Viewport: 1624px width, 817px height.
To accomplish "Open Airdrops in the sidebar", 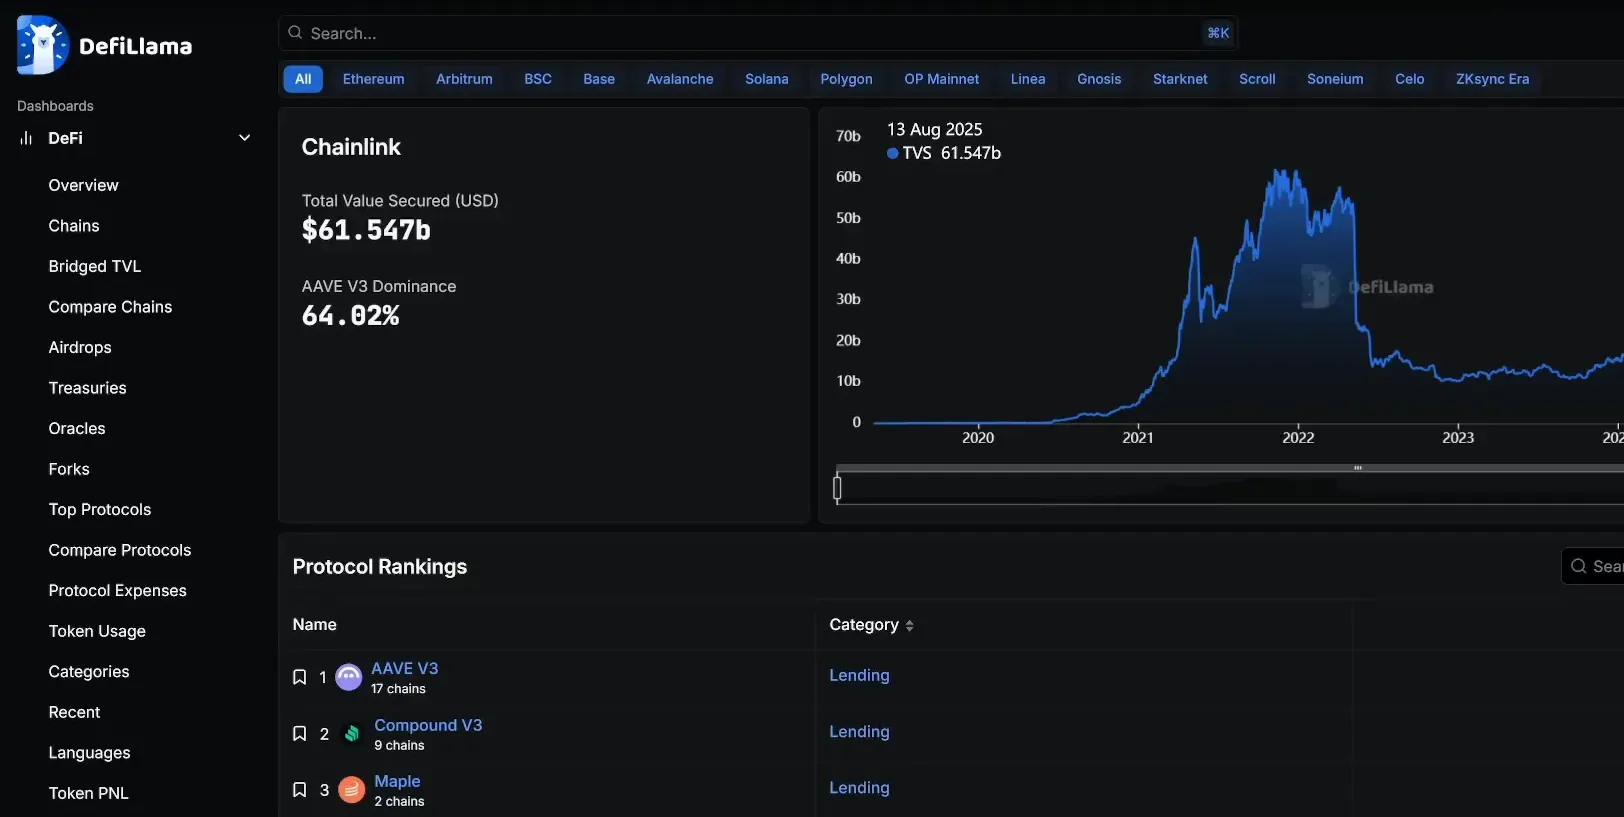I will (x=80, y=347).
